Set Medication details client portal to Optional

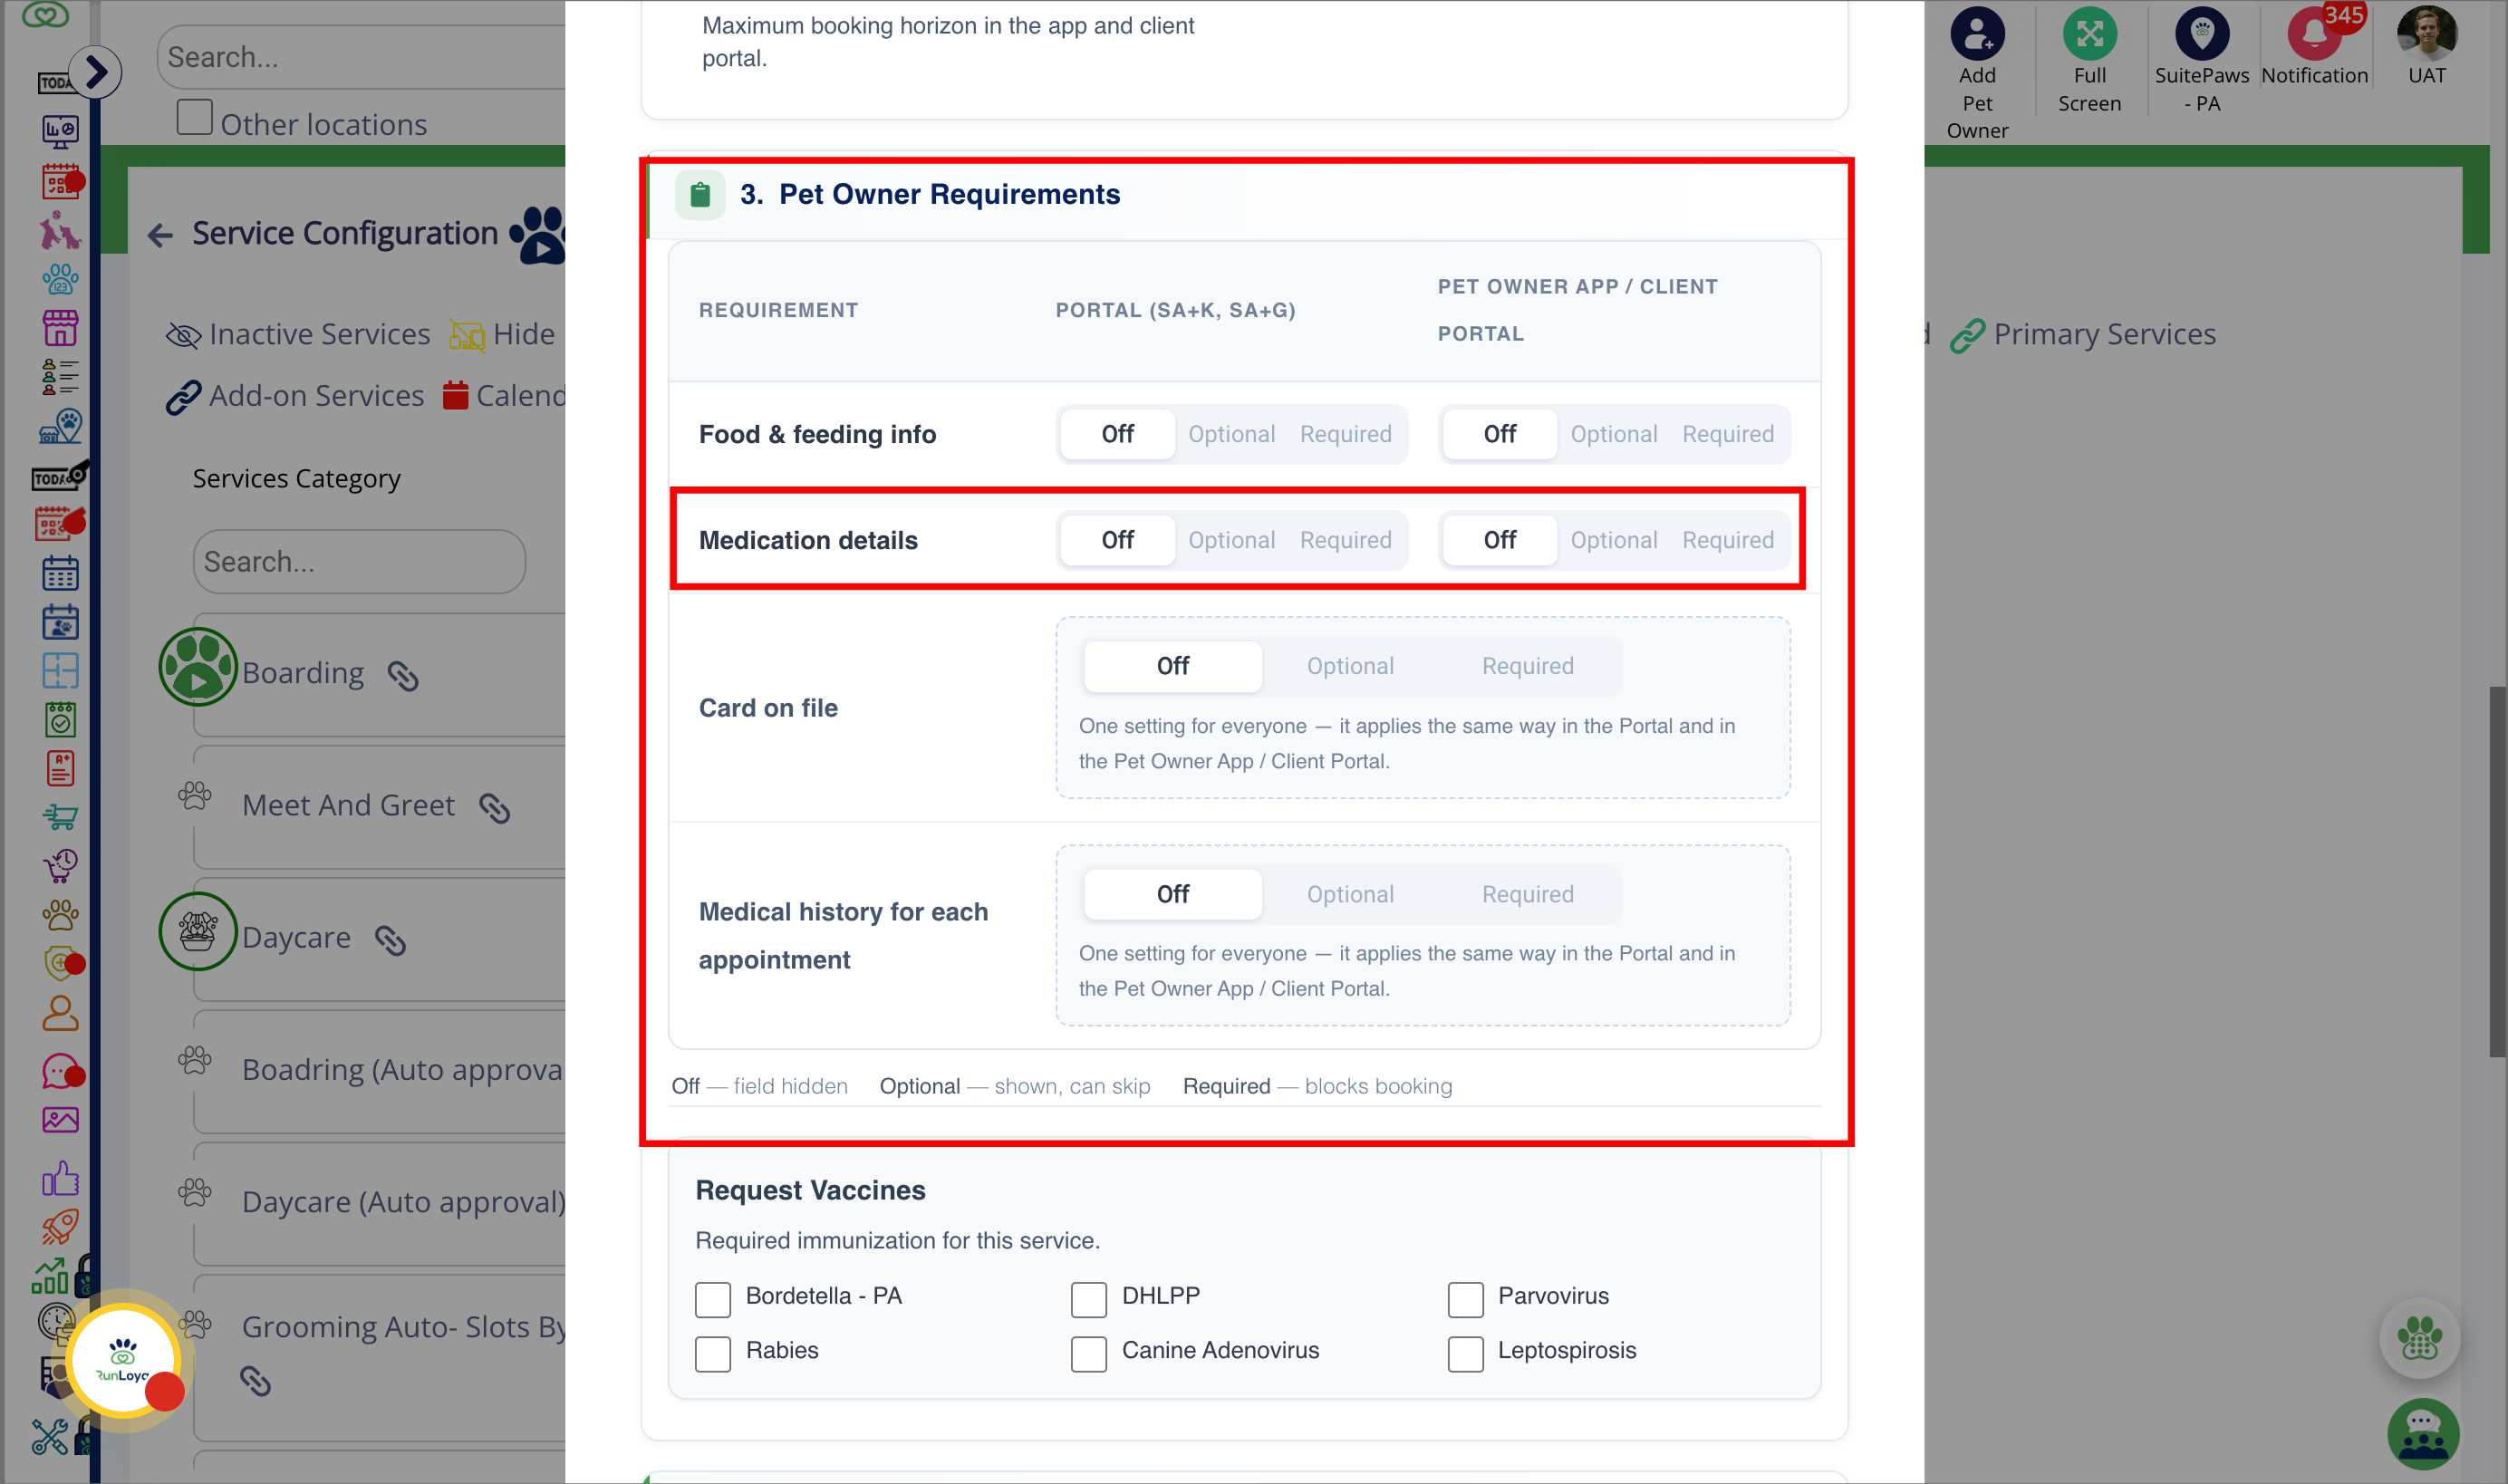click(x=1613, y=540)
